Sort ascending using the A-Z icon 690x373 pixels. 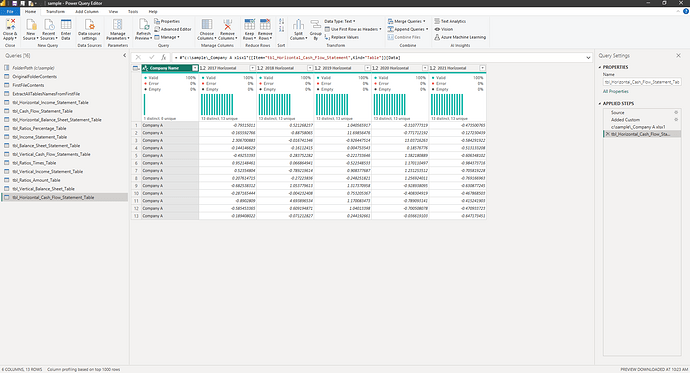281,22
